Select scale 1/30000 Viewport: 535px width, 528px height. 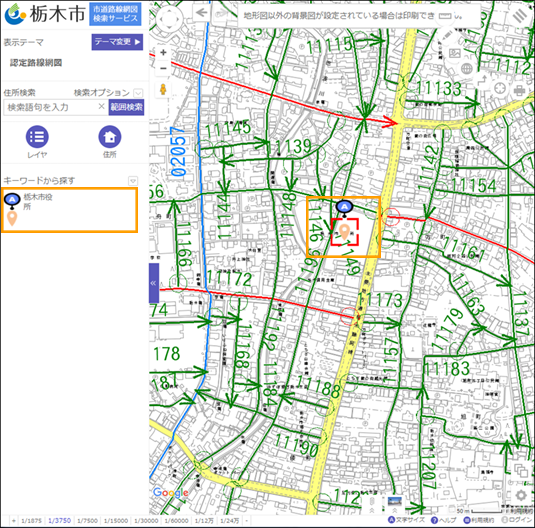(x=146, y=521)
